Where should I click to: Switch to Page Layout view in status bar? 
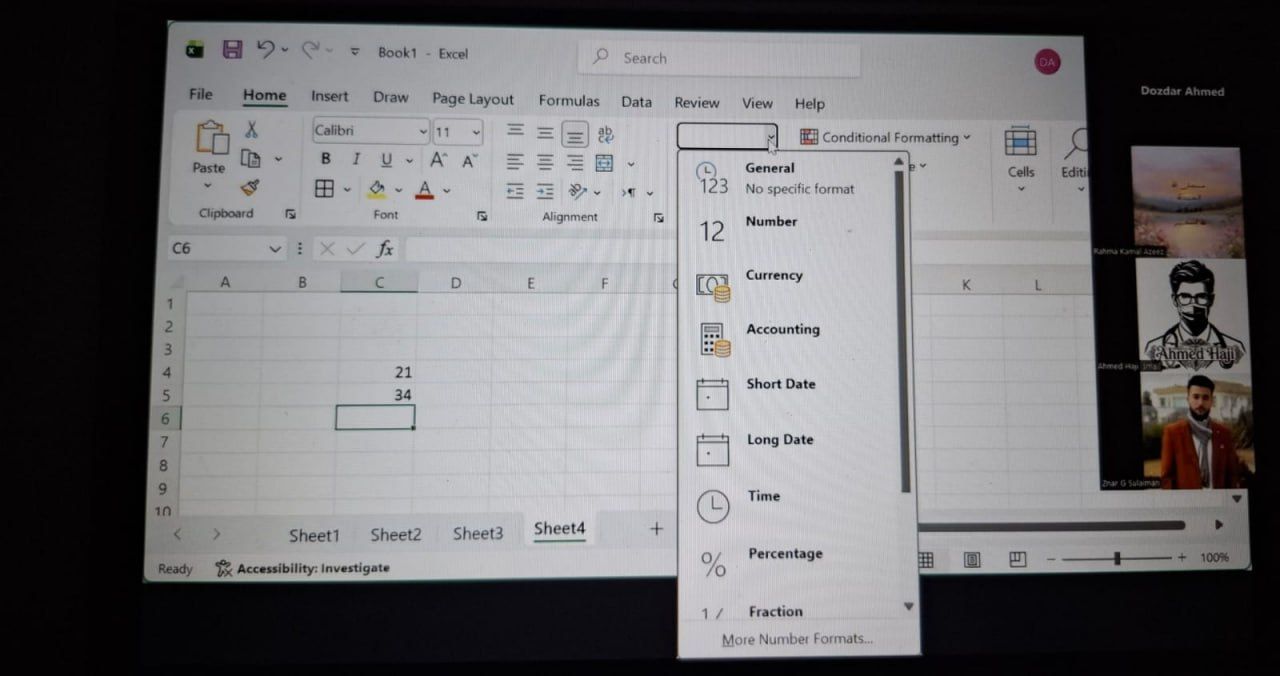(x=972, y=559)
